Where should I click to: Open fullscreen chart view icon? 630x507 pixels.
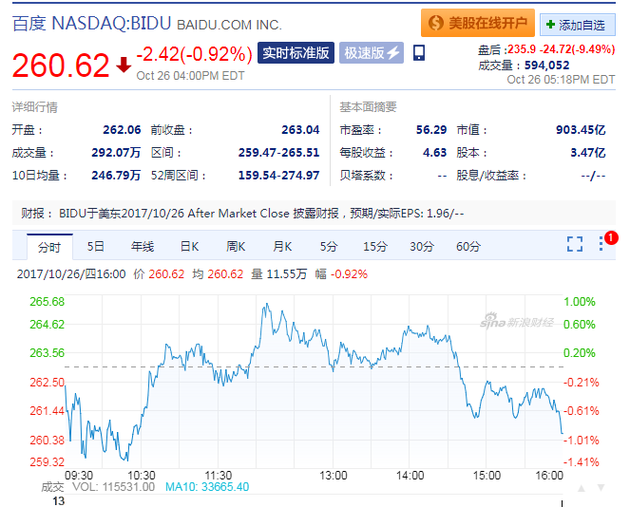(x=575, y=244)
